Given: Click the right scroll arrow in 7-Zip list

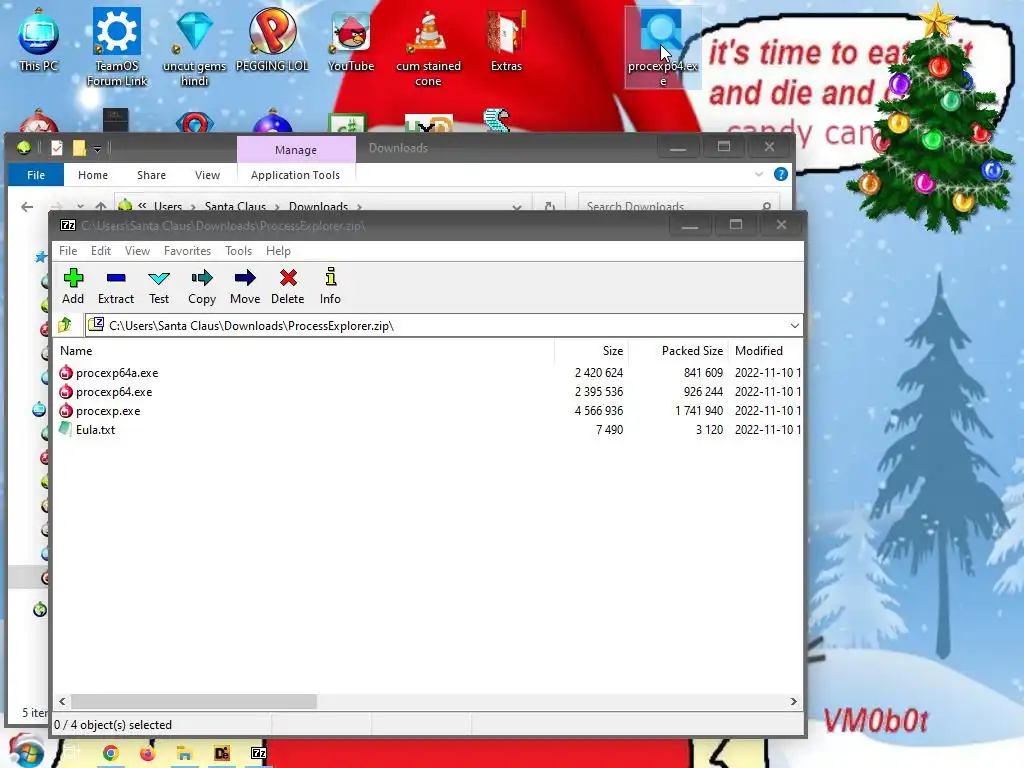Looking at the screenshot, I should click(793, 701).
